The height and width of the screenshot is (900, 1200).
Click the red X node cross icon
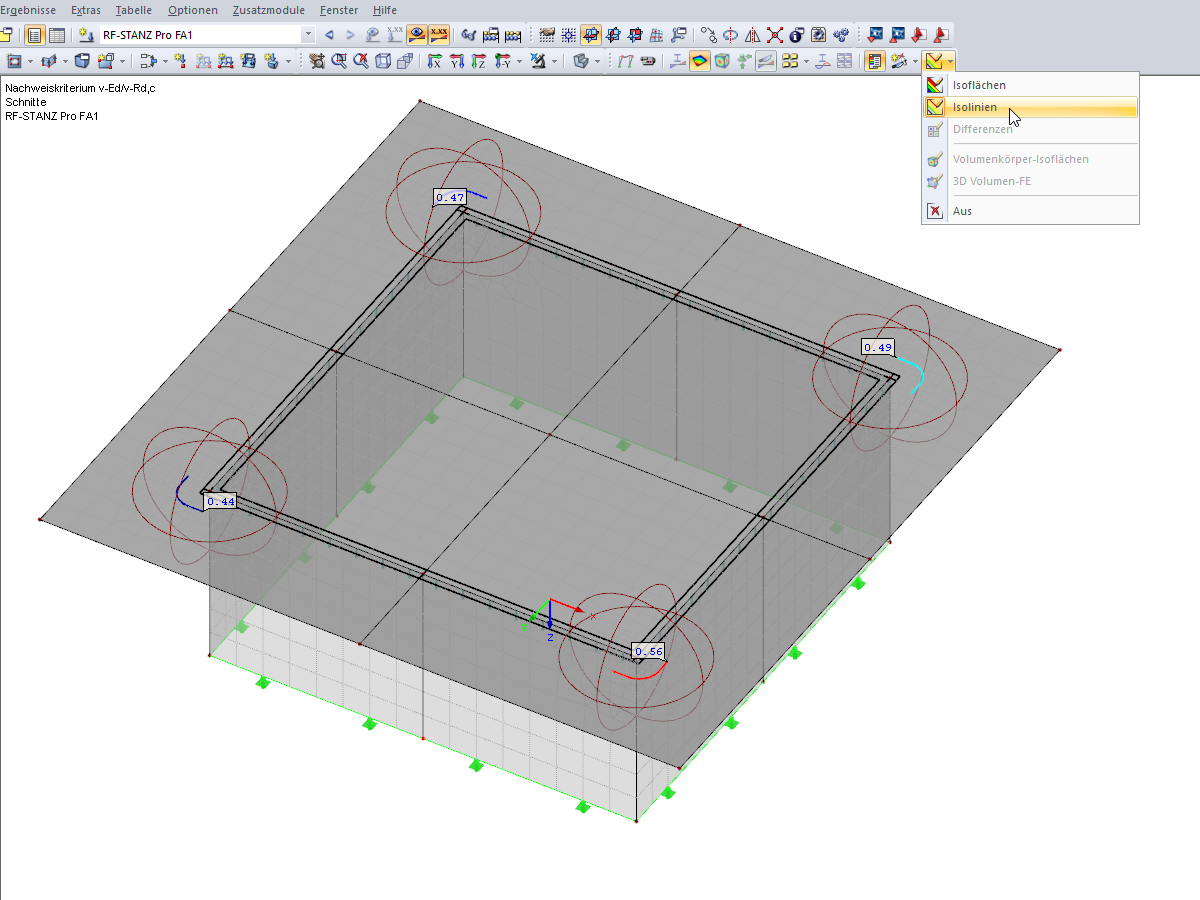coord(775,35)
